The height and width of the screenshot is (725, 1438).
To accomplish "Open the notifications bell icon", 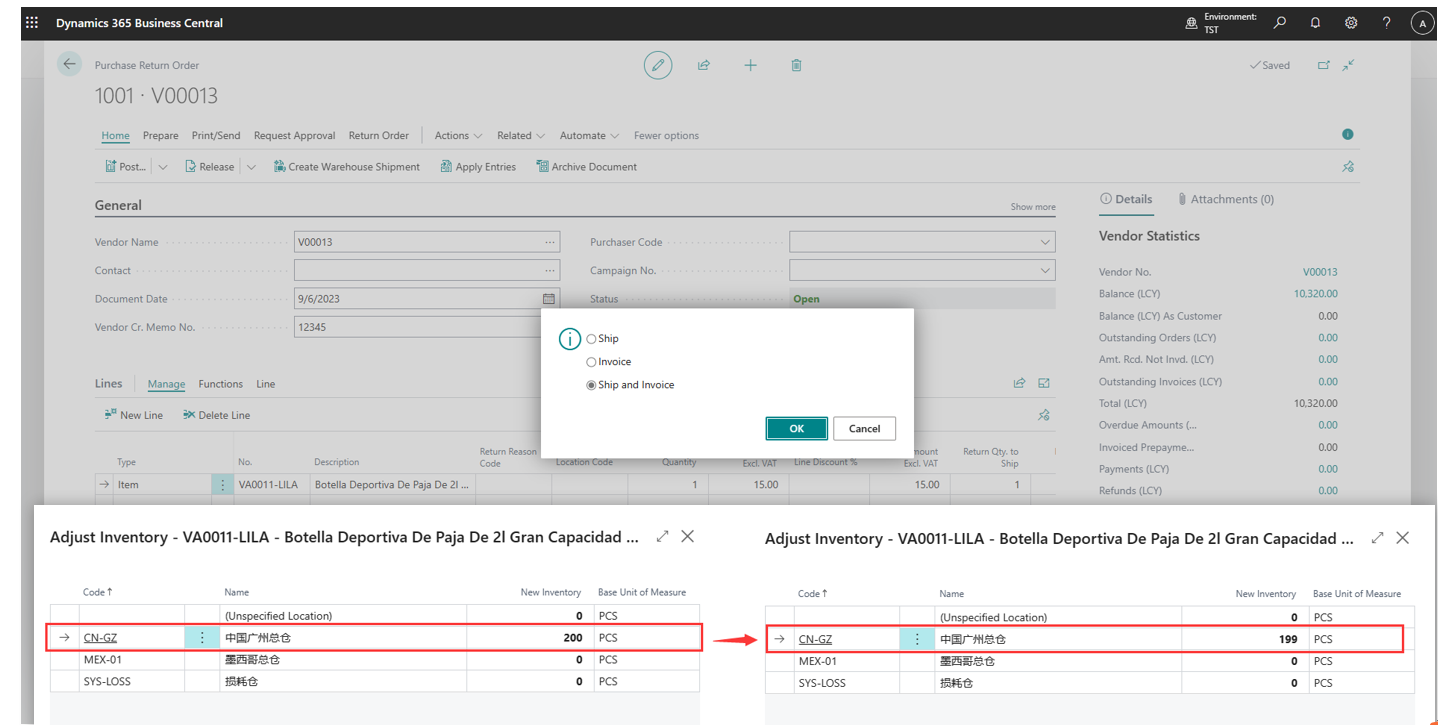I will click(x=1315, y=23).
